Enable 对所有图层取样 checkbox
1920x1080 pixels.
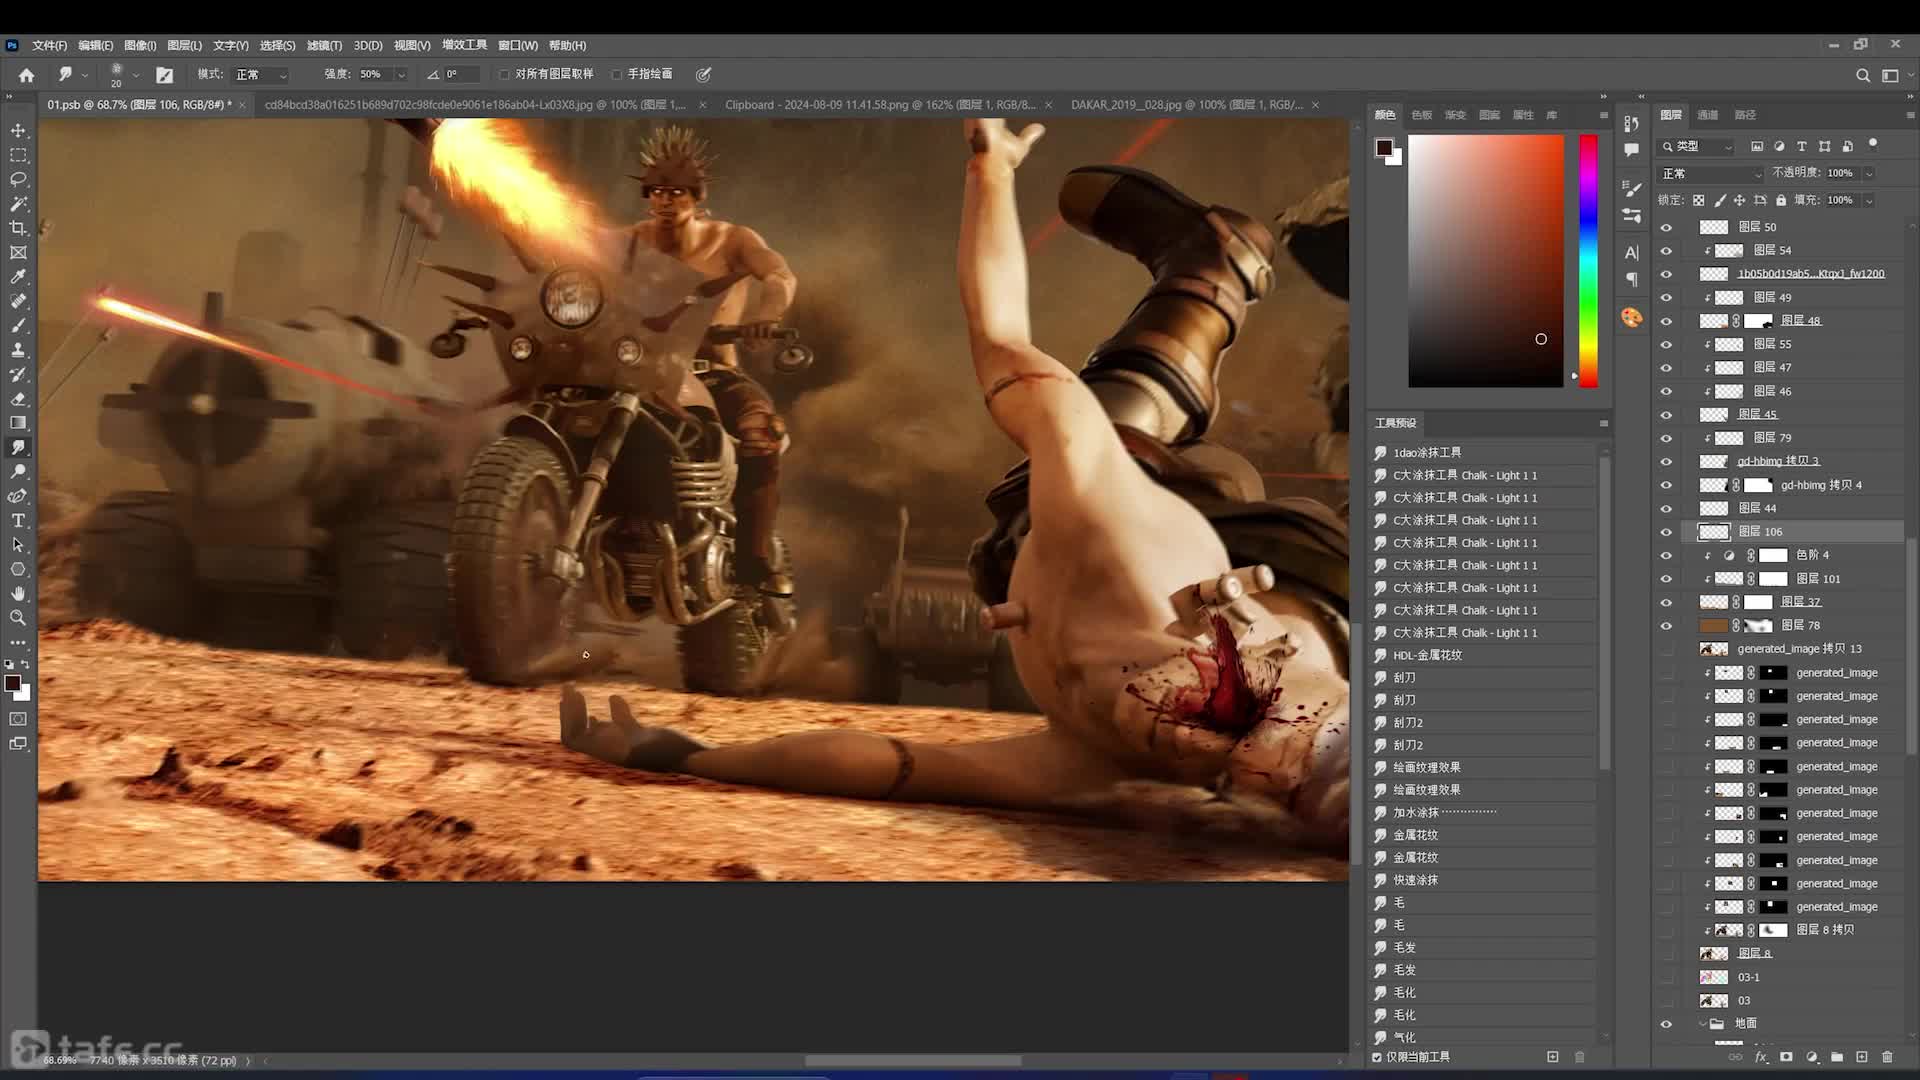coord(505,74)
